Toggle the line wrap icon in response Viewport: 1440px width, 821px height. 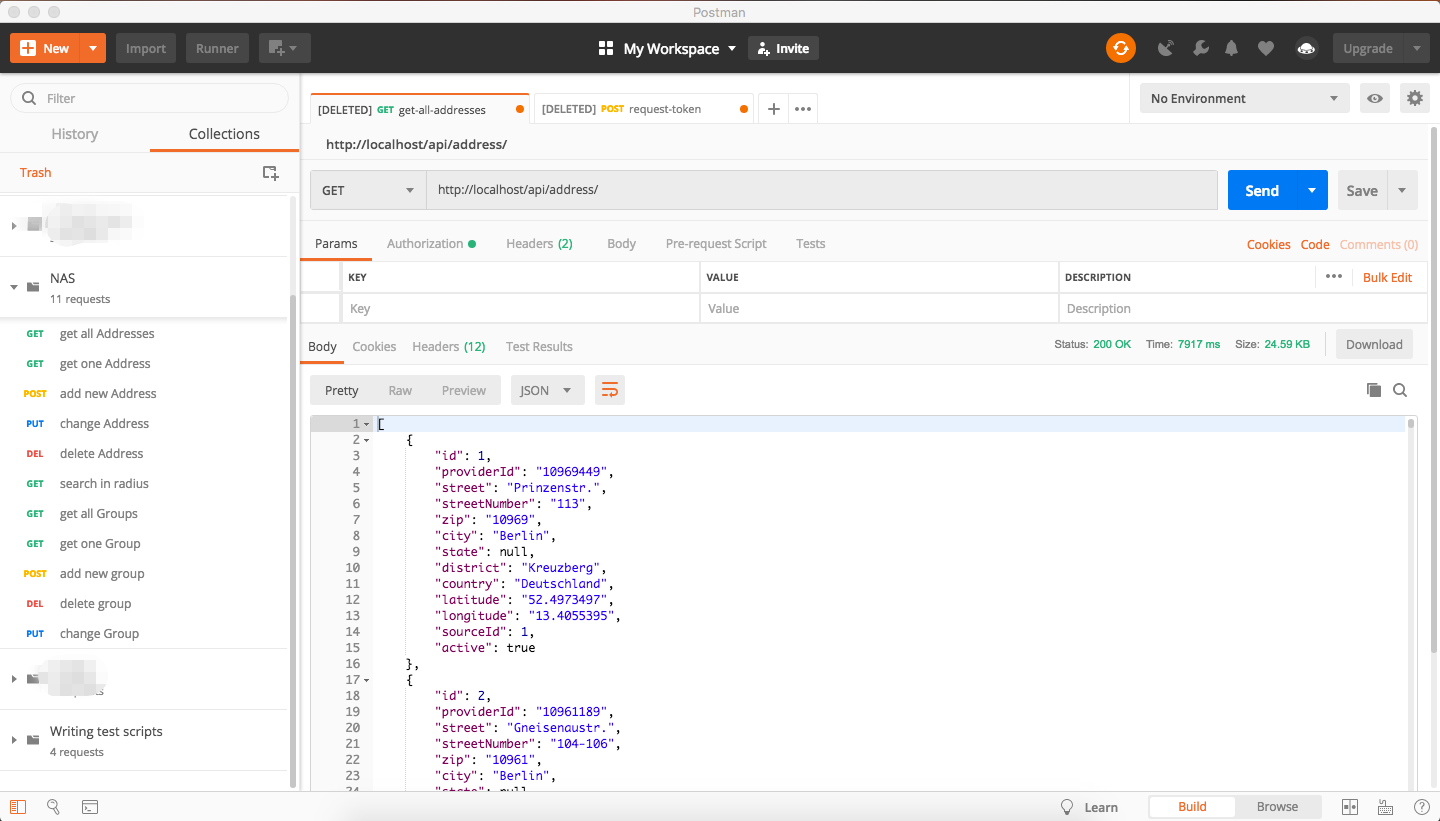point(610,390)
